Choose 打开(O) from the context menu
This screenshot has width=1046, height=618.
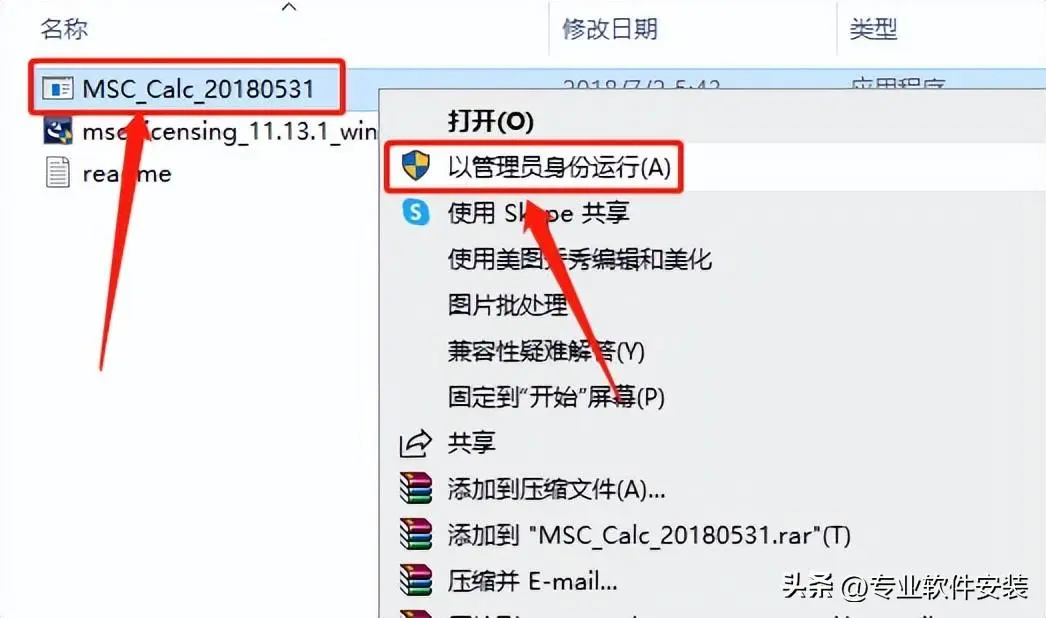pyautogui.click(x=490, y=121)
